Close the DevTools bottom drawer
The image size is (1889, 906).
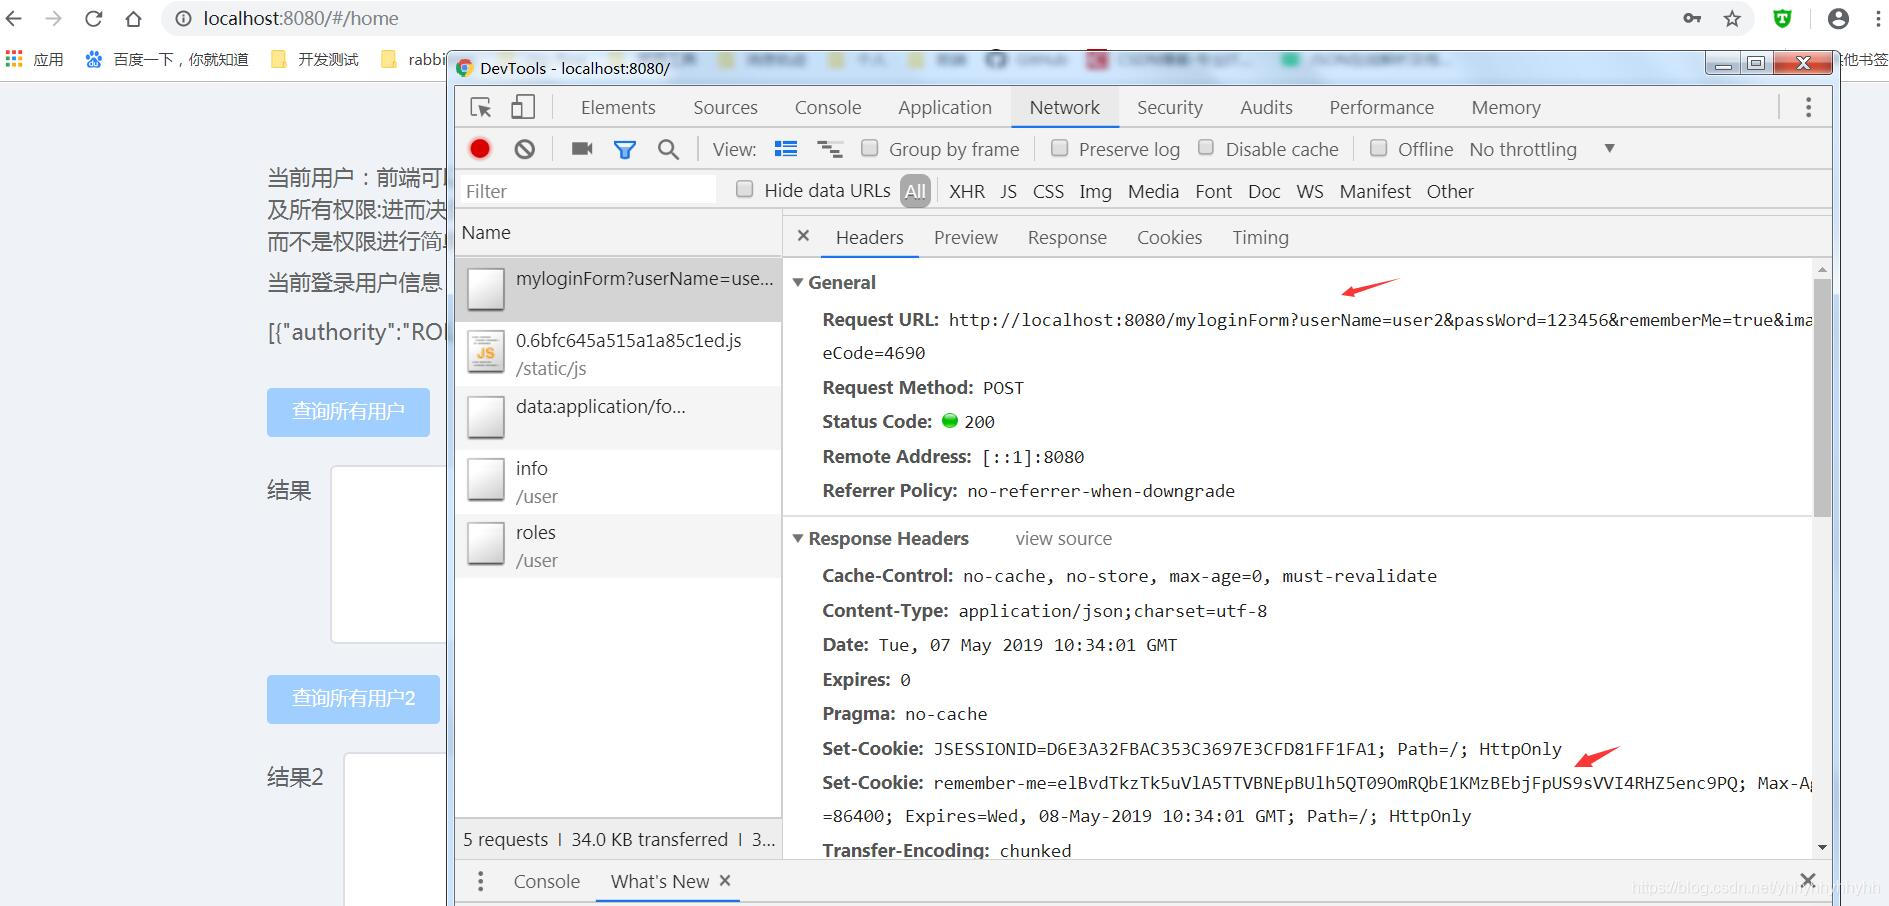coord(1807,880)
